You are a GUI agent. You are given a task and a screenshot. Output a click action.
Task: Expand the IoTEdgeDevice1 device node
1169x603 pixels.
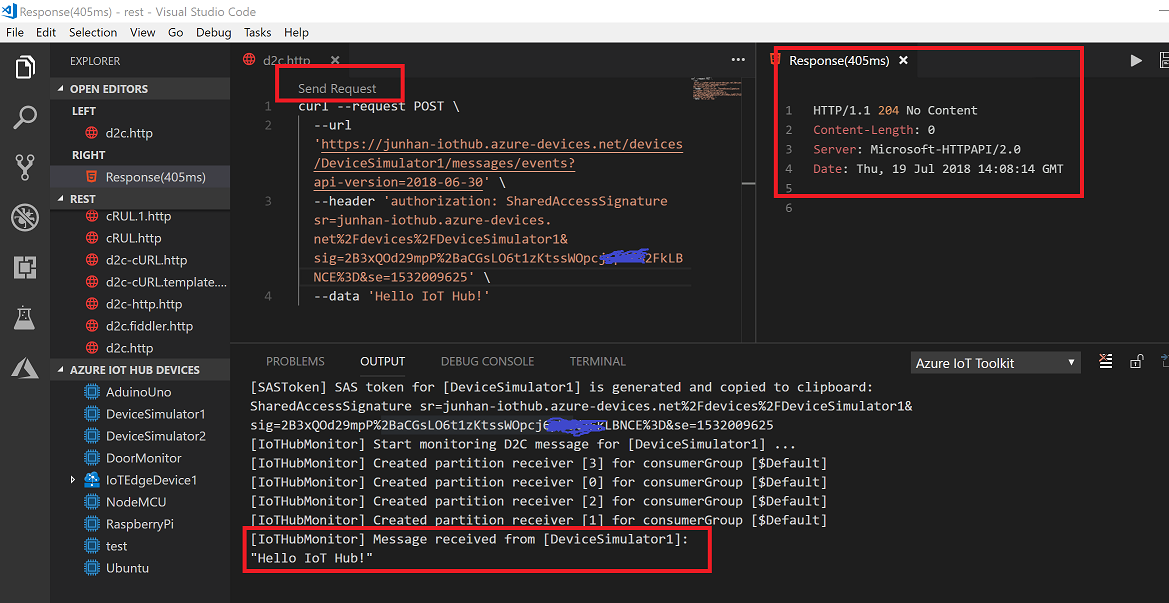pyautogui.click(x=72, y=479)
